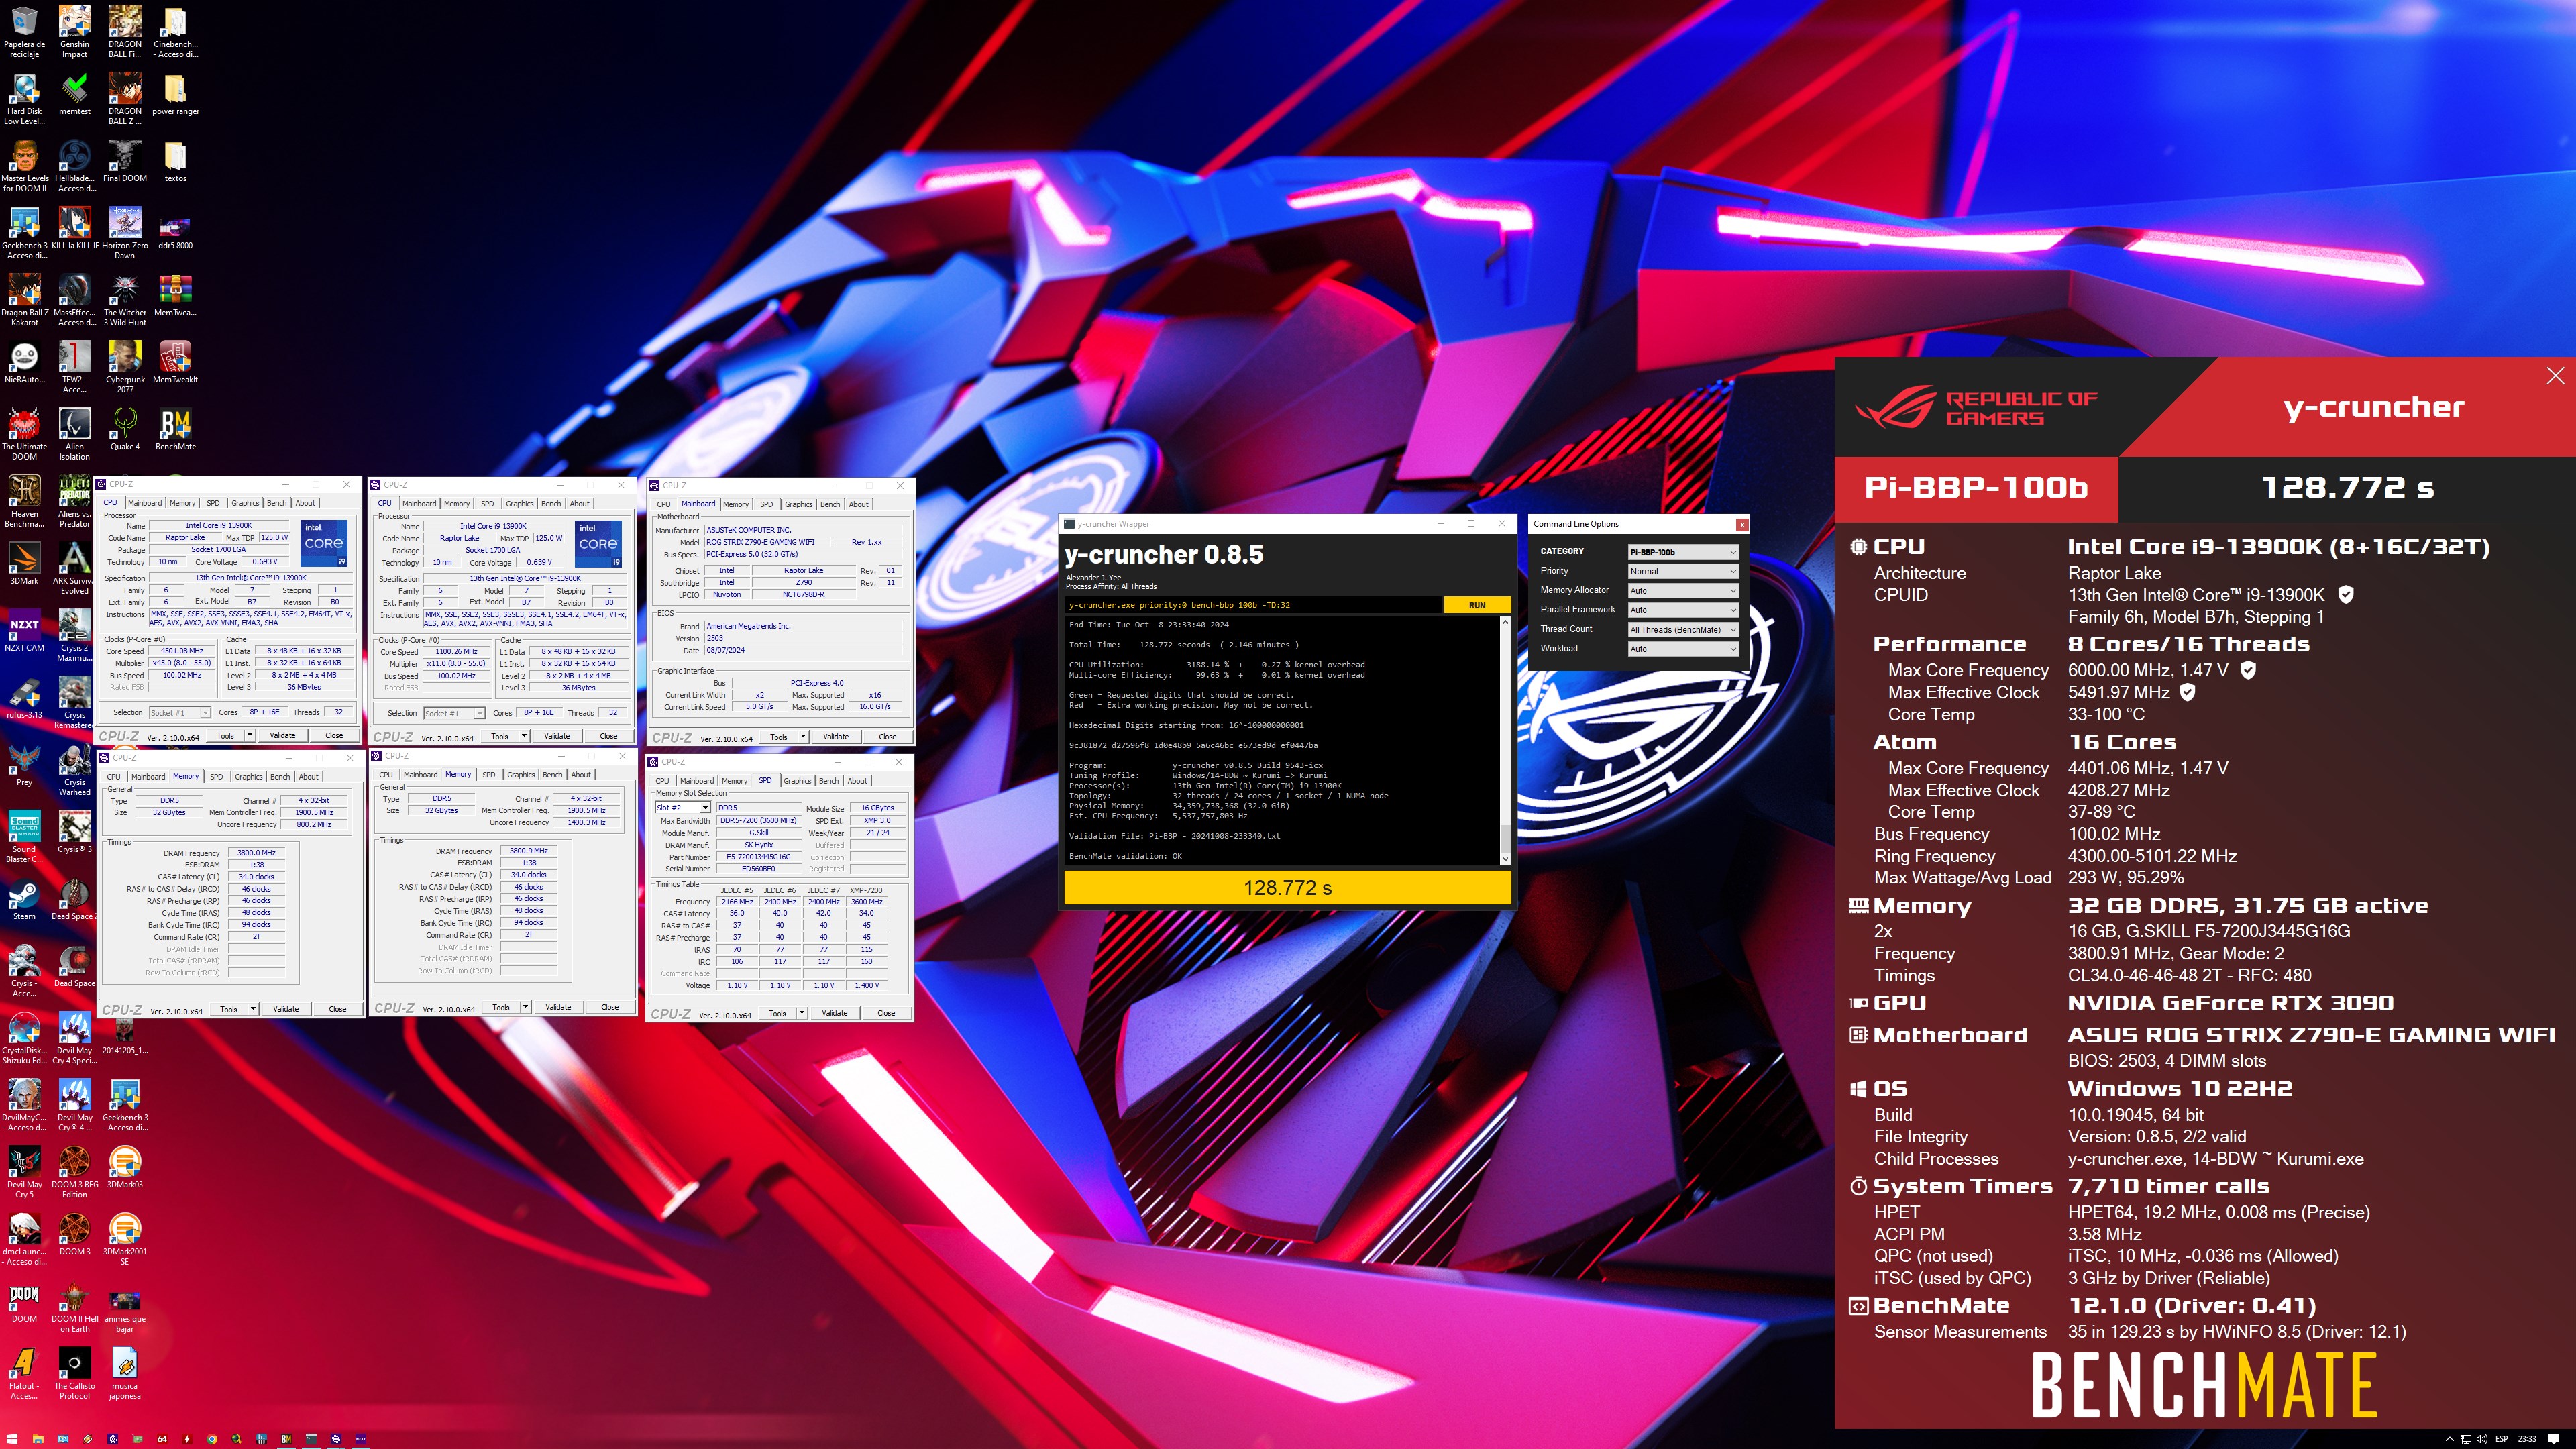Open the memtest desktop icon
Viewport: 2576px width, 1449px height.
click(74, 95)
